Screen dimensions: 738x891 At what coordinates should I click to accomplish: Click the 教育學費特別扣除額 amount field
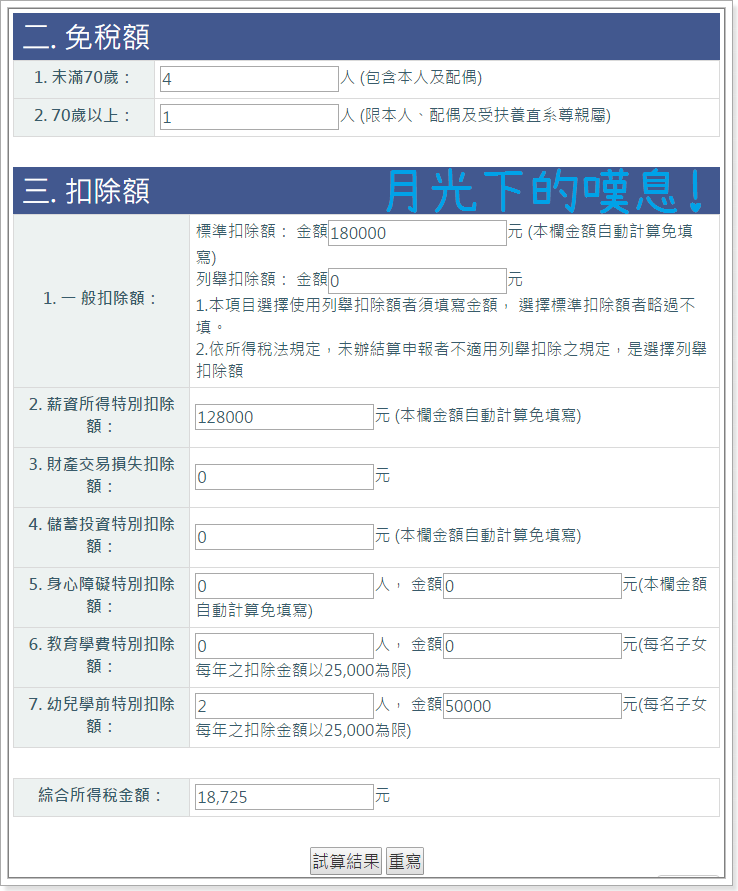click(x=532, y=646)
